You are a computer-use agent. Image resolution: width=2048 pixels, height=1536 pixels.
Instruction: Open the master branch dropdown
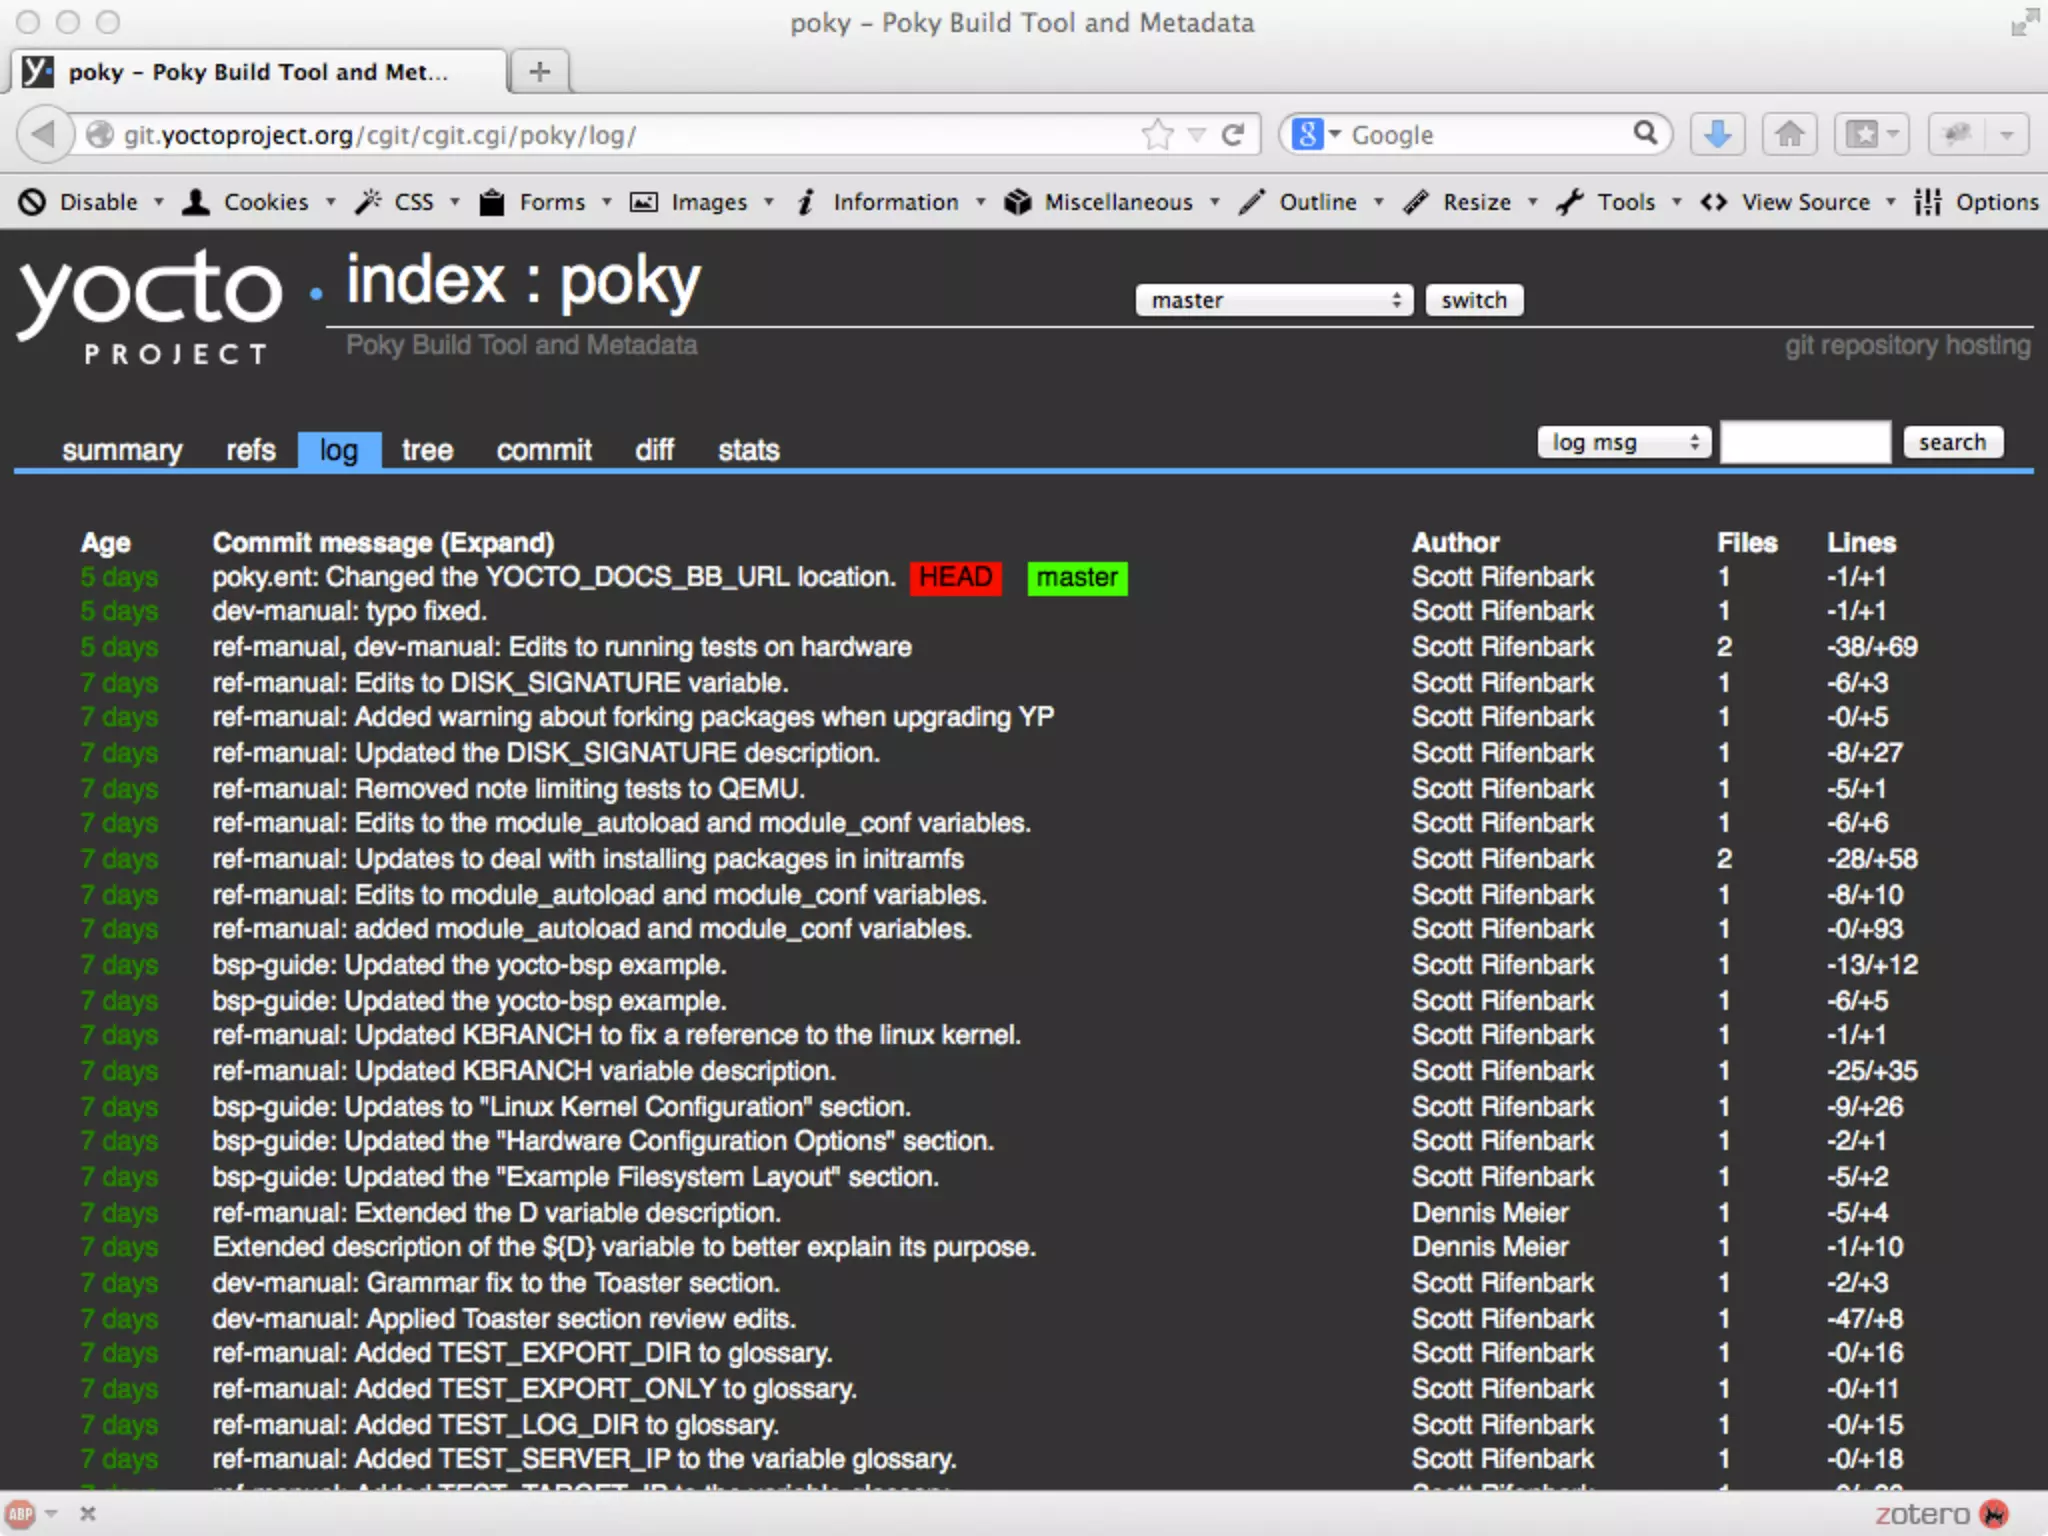(x=1273, y=300)
